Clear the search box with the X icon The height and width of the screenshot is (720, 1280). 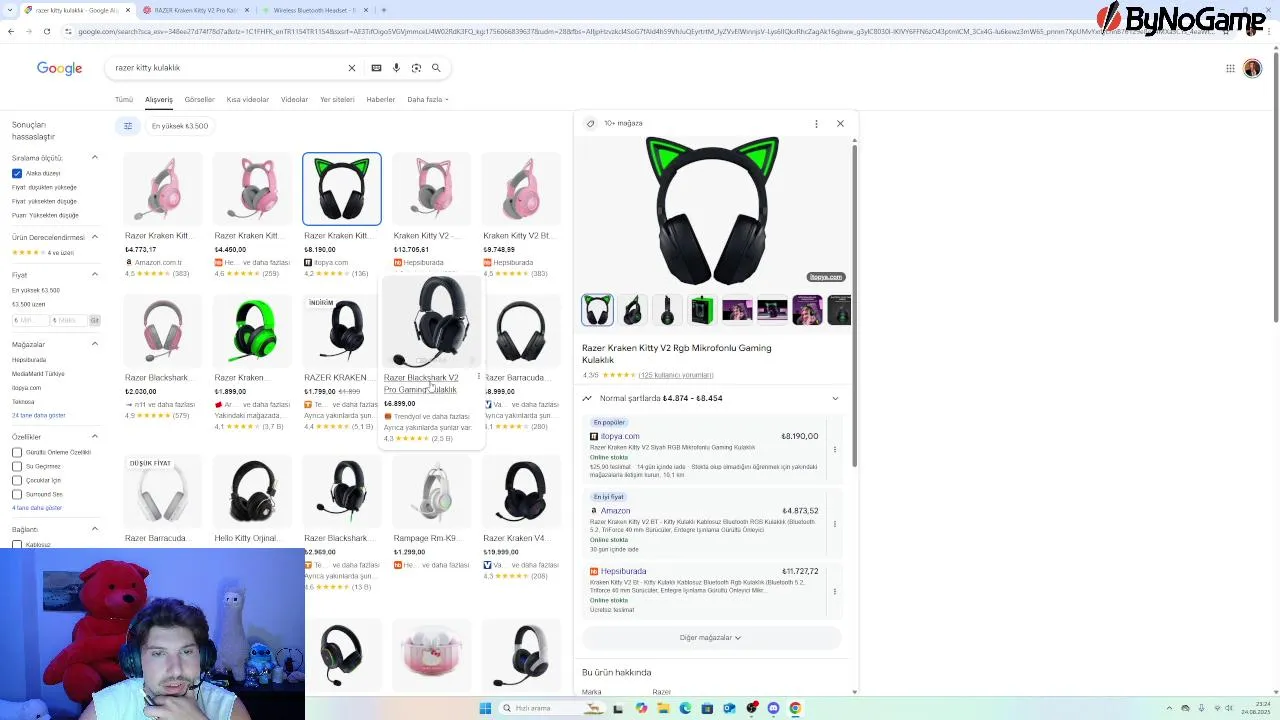click(352, 68)
